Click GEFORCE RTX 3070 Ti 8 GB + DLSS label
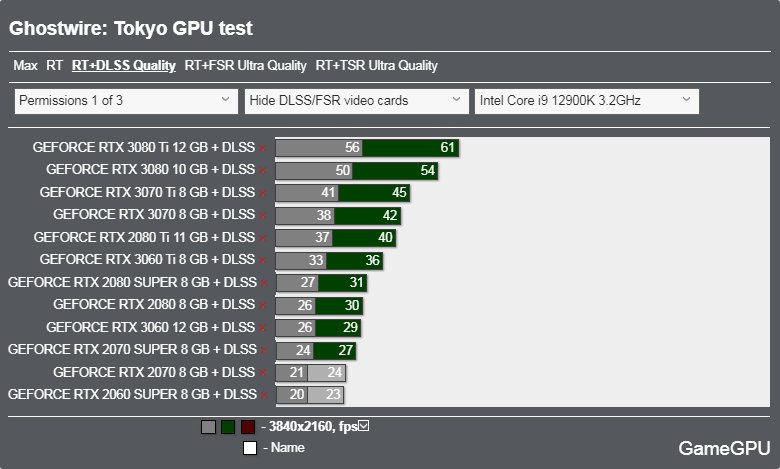Image resolution: width=780 pixels, height=469 pixels. click(x=147, y=192)
